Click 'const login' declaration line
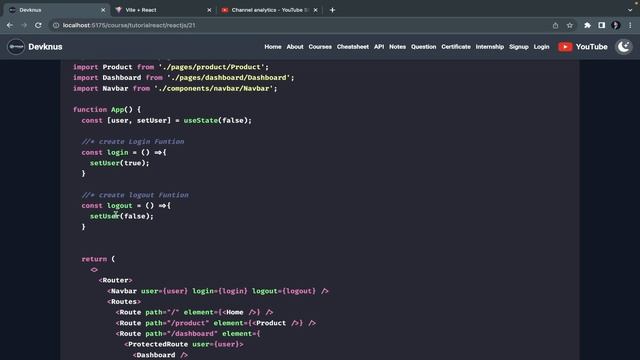This screenshot has width=640, height=360. coord(124,152)
